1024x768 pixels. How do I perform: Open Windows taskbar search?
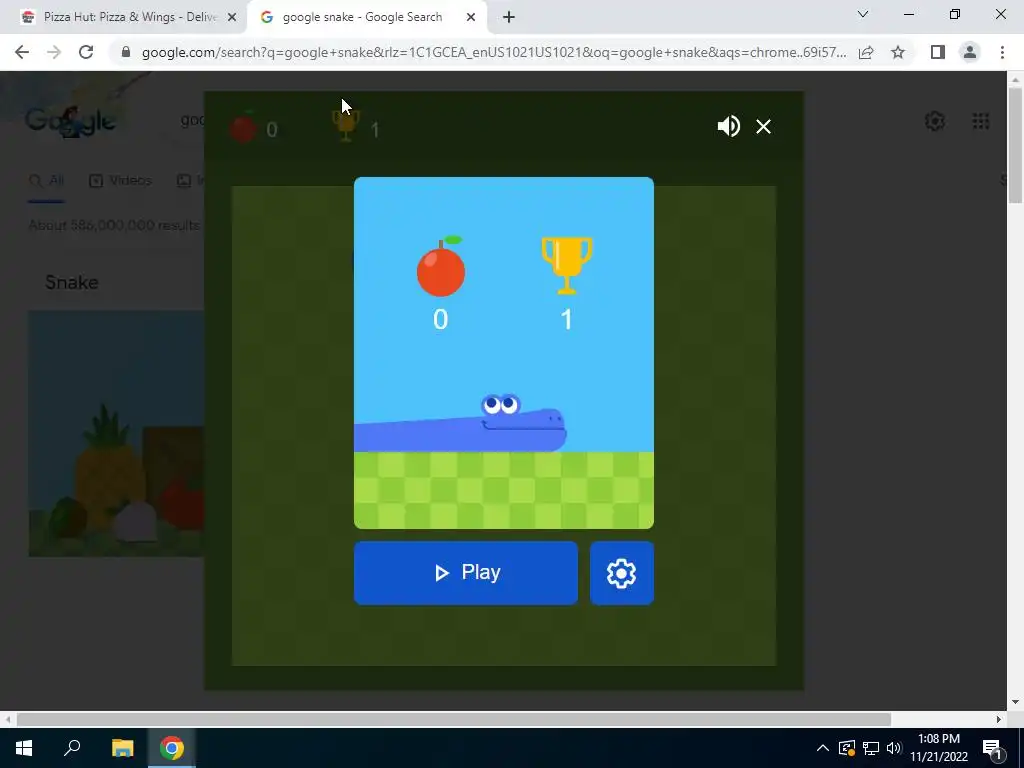click(x=72, y=748)
